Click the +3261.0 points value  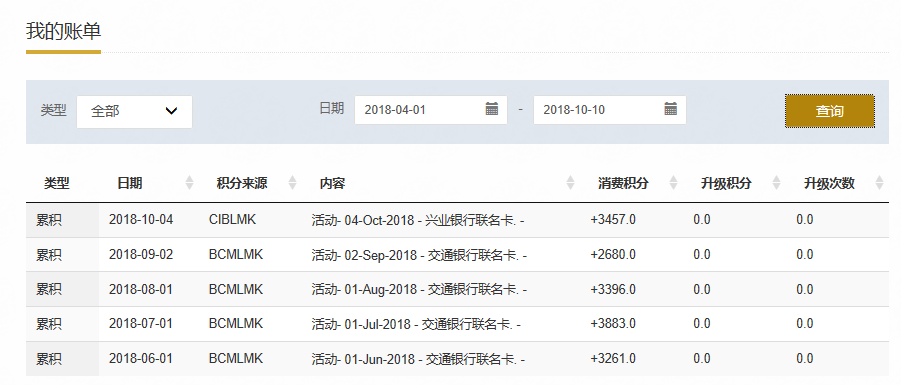coord(613,359)
